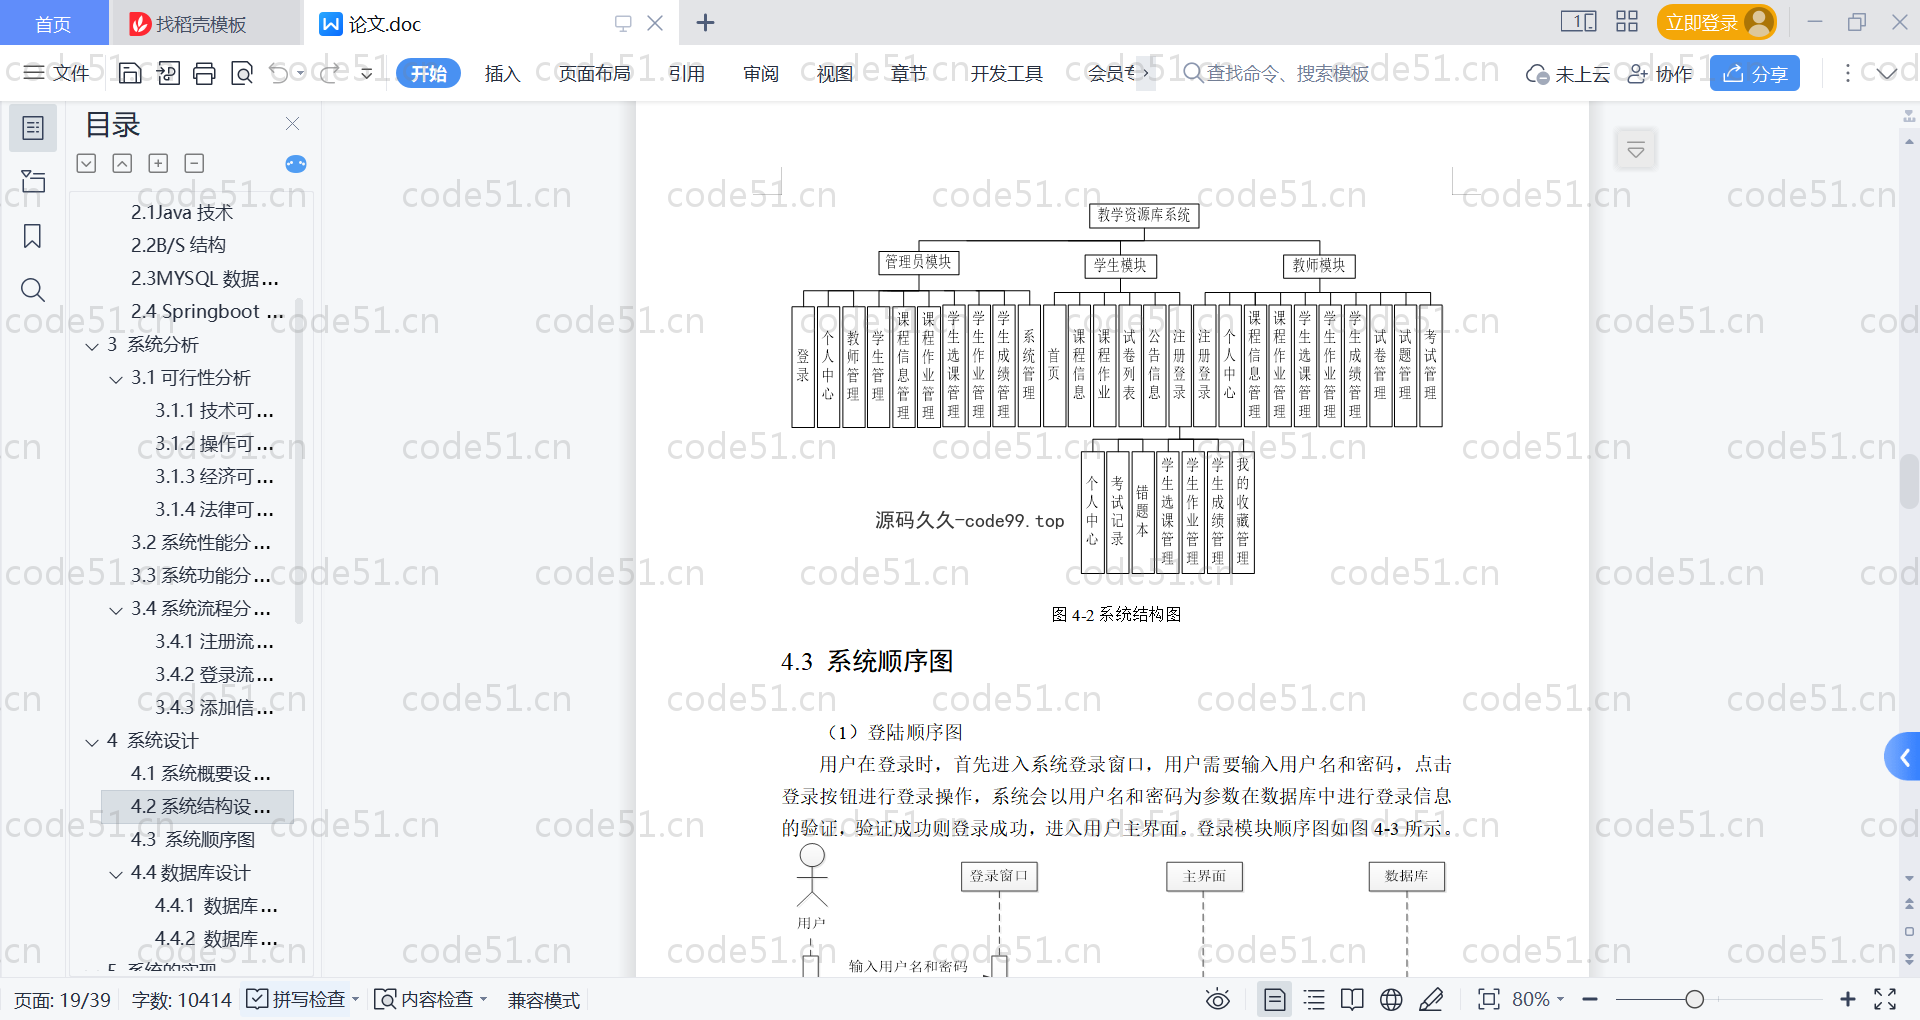Viewport: 1920px width, 1020px height.
Task: Click the 查找命令、搜索模板 search field
Action: [x=1277, y=73]
